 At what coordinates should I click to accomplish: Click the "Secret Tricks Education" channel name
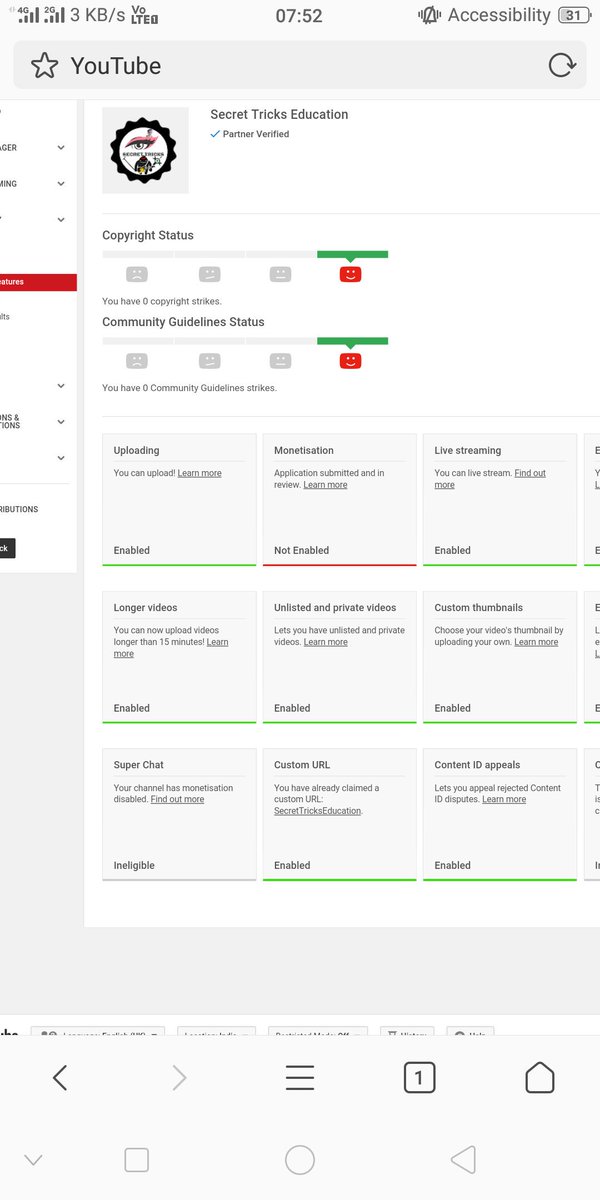point(279,114)
